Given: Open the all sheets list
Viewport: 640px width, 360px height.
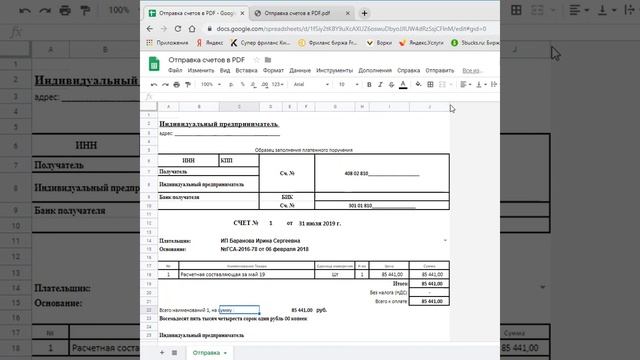Looking at the screenshot, I should [x=174, y=352].
